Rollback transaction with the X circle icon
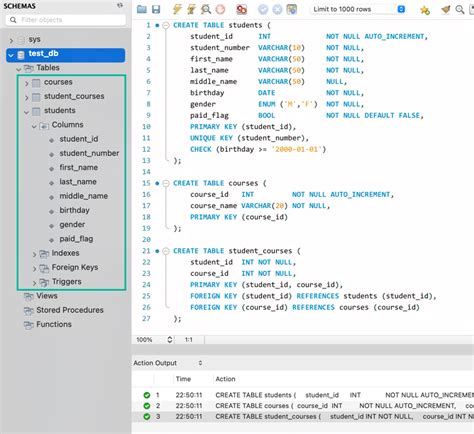 277,9
